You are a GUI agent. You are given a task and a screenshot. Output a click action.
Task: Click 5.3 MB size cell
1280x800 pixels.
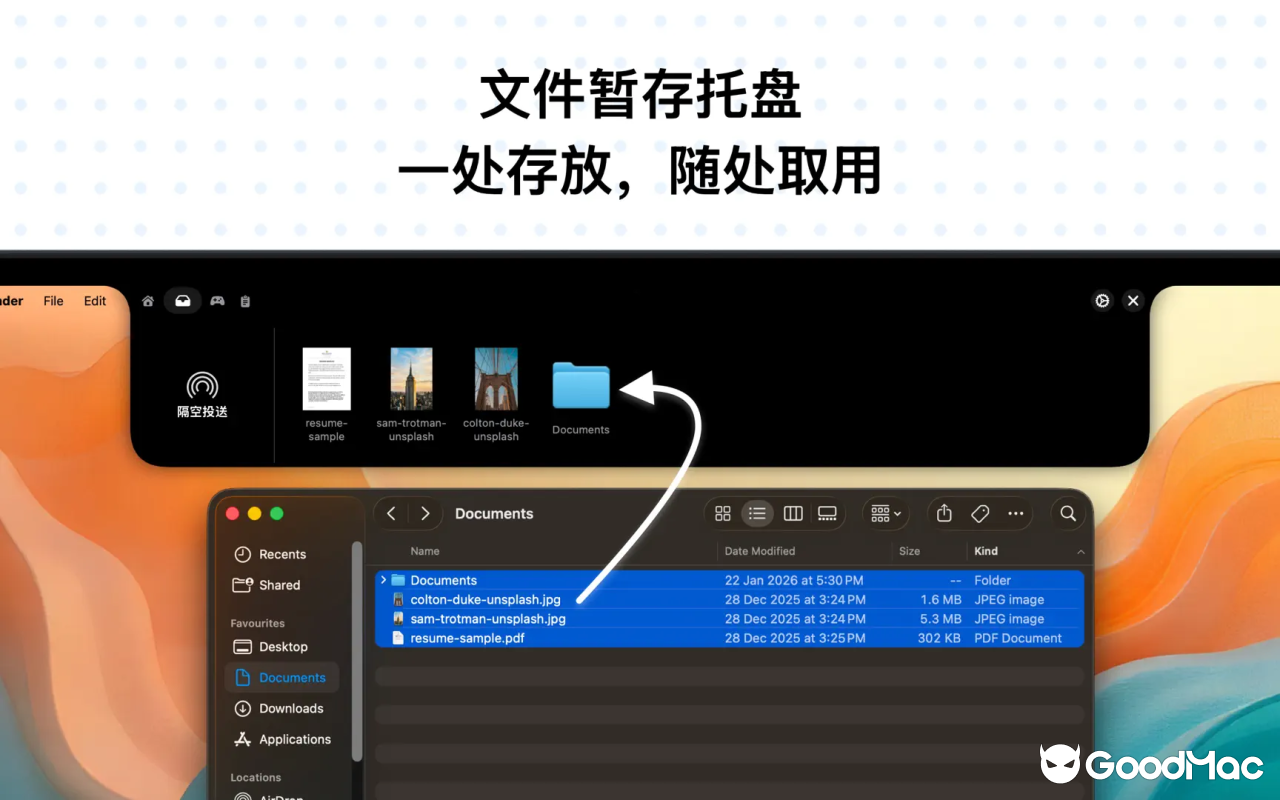(941, 619)
